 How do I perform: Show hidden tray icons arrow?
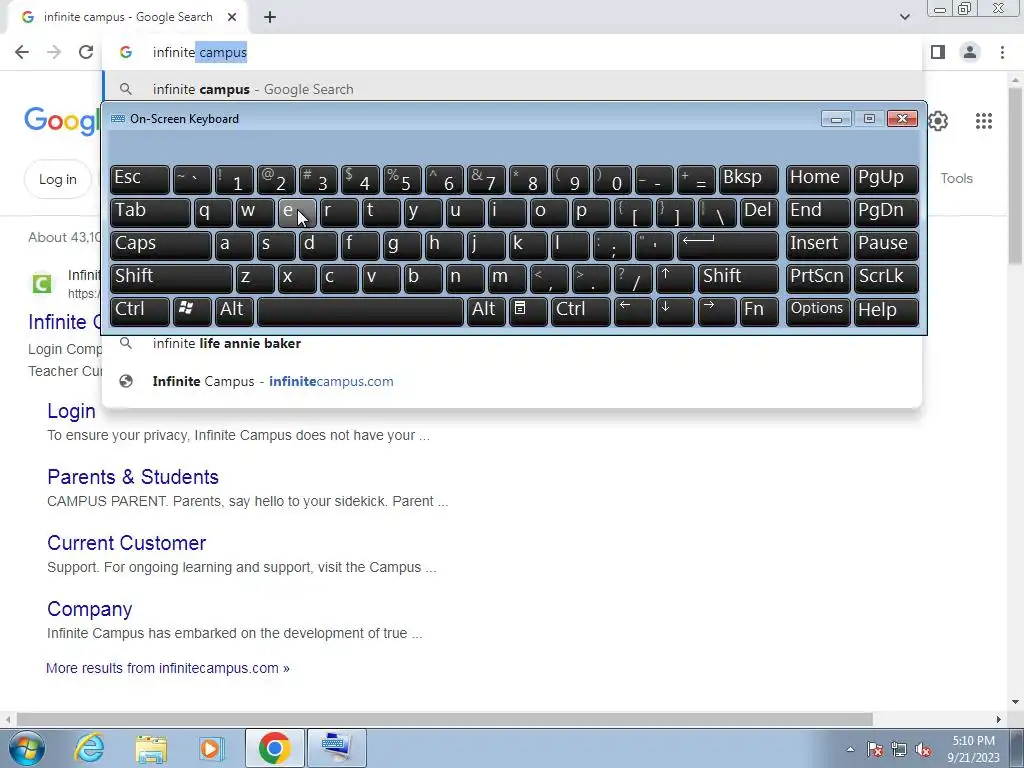(x=850, y=750)
